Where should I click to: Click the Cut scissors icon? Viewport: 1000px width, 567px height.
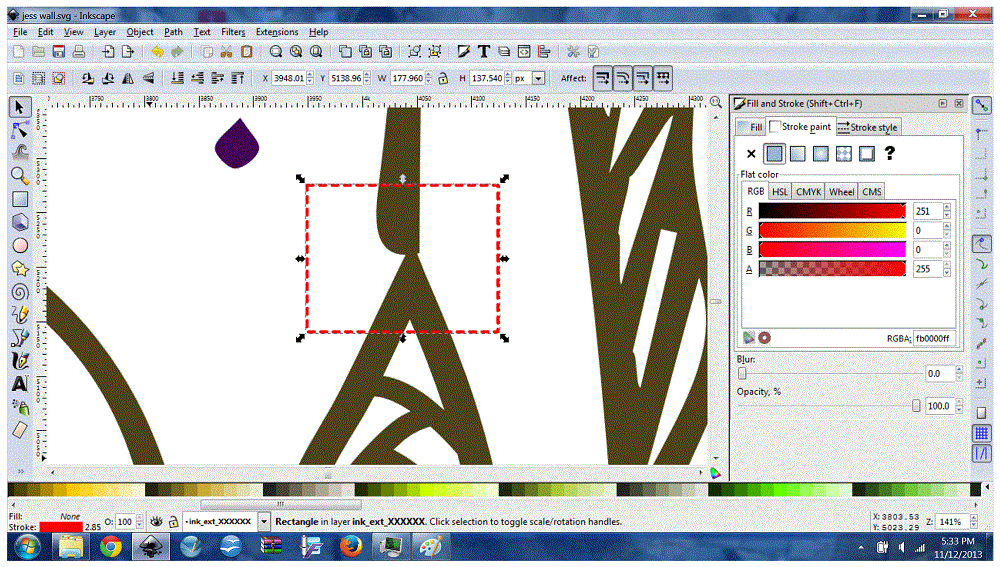point(226,52)
